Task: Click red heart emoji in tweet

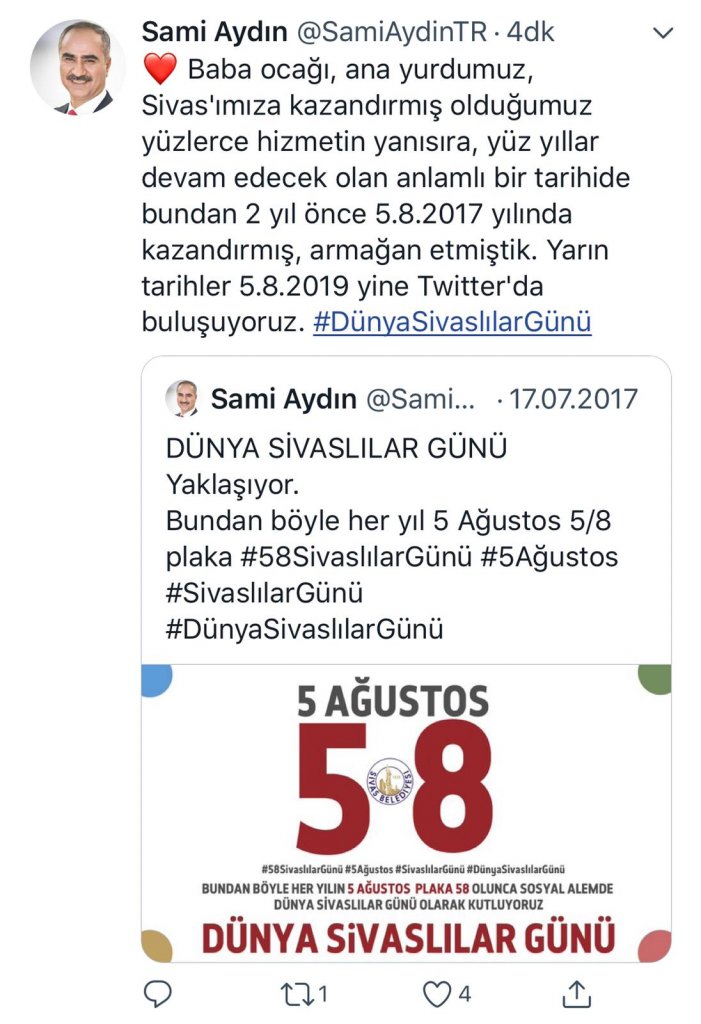Action: click(159, 69)
